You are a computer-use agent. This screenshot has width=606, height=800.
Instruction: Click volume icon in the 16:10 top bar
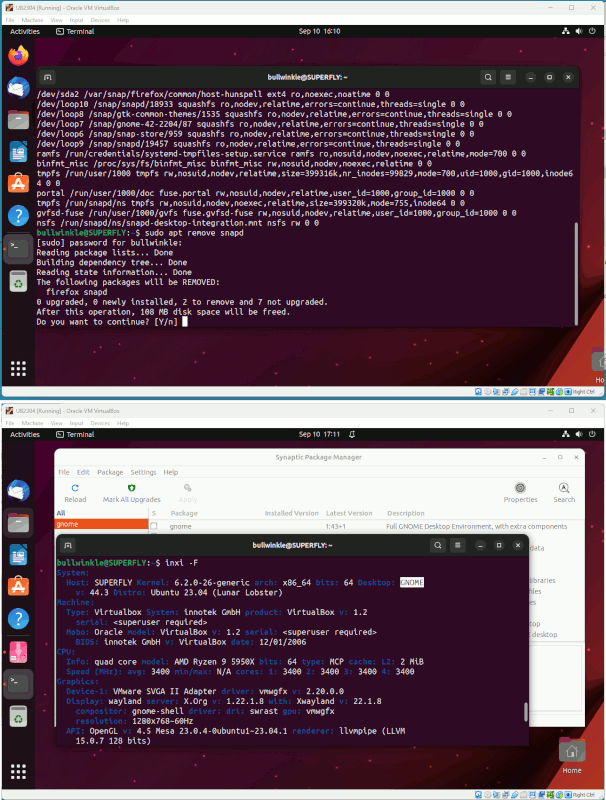click(579, 31)
